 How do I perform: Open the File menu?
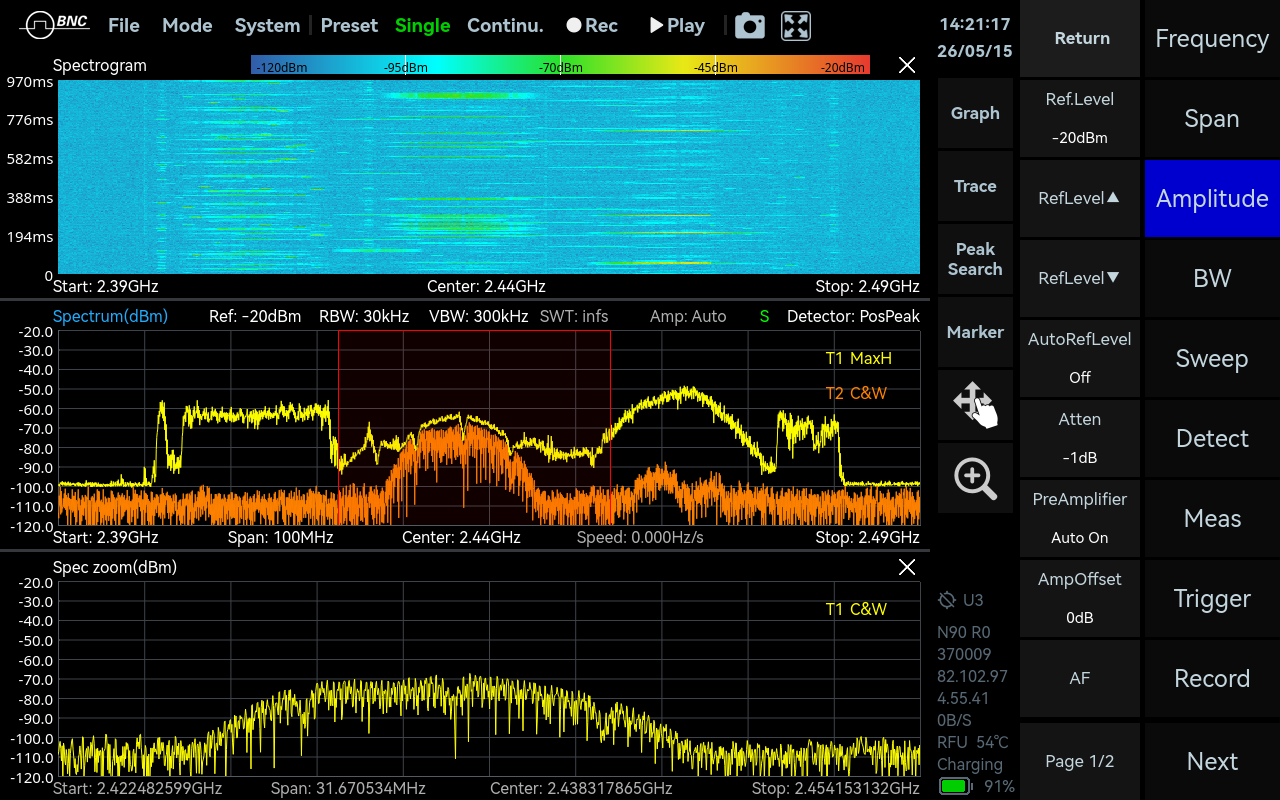[124, 26]
